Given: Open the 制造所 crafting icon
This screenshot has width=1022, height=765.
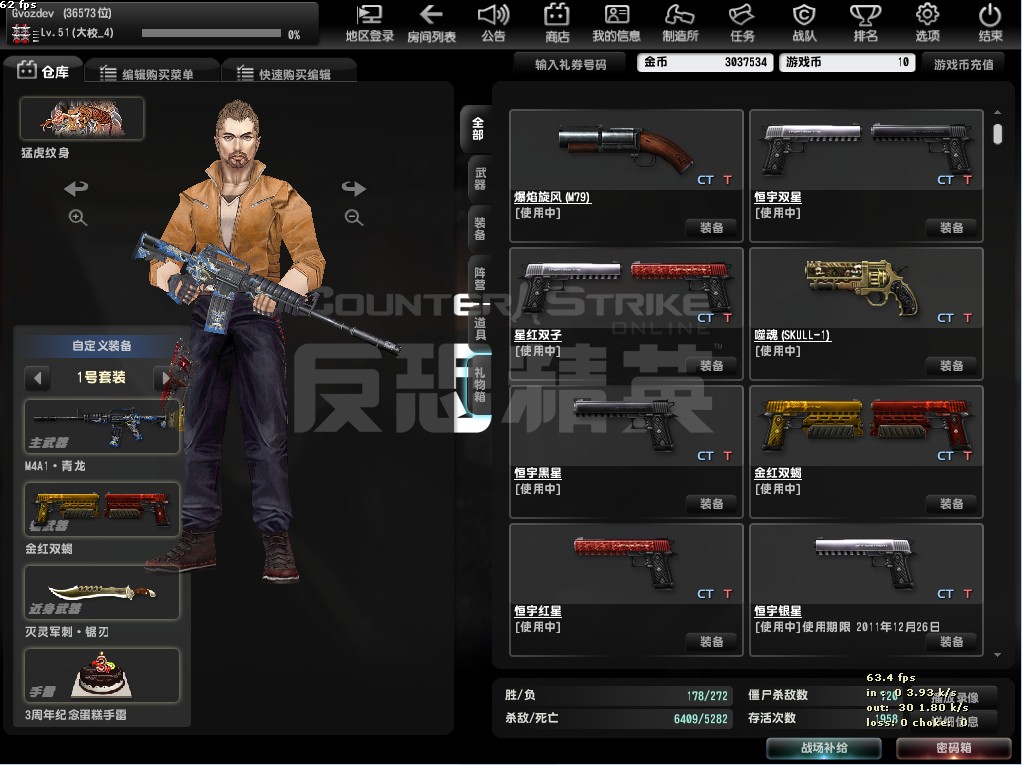Looking at the screenshot, I should pyautogui.click(x=680, y=23).
